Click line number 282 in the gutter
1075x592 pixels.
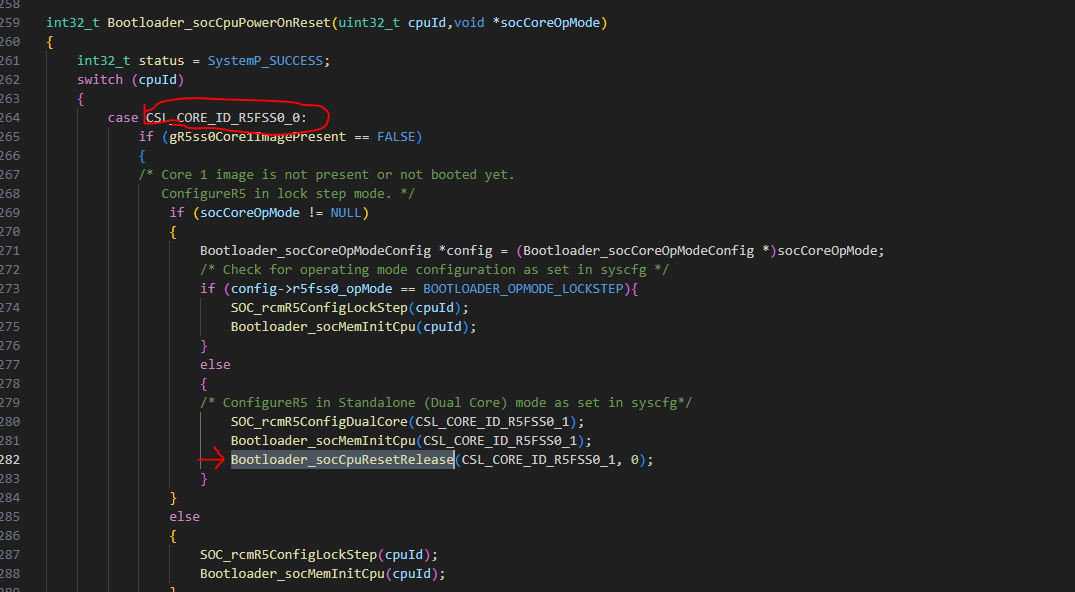click(10, 460)
